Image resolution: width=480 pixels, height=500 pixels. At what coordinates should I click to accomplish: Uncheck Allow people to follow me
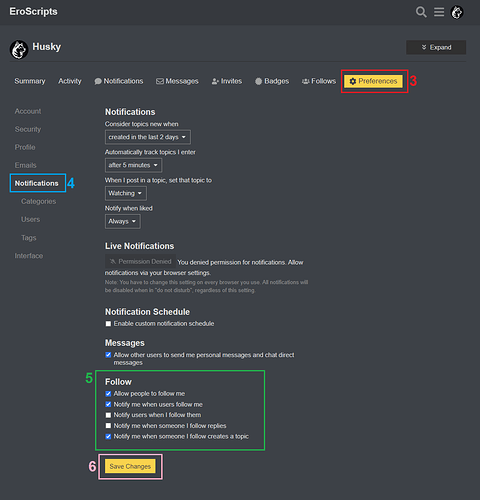(x=108, y=394)
